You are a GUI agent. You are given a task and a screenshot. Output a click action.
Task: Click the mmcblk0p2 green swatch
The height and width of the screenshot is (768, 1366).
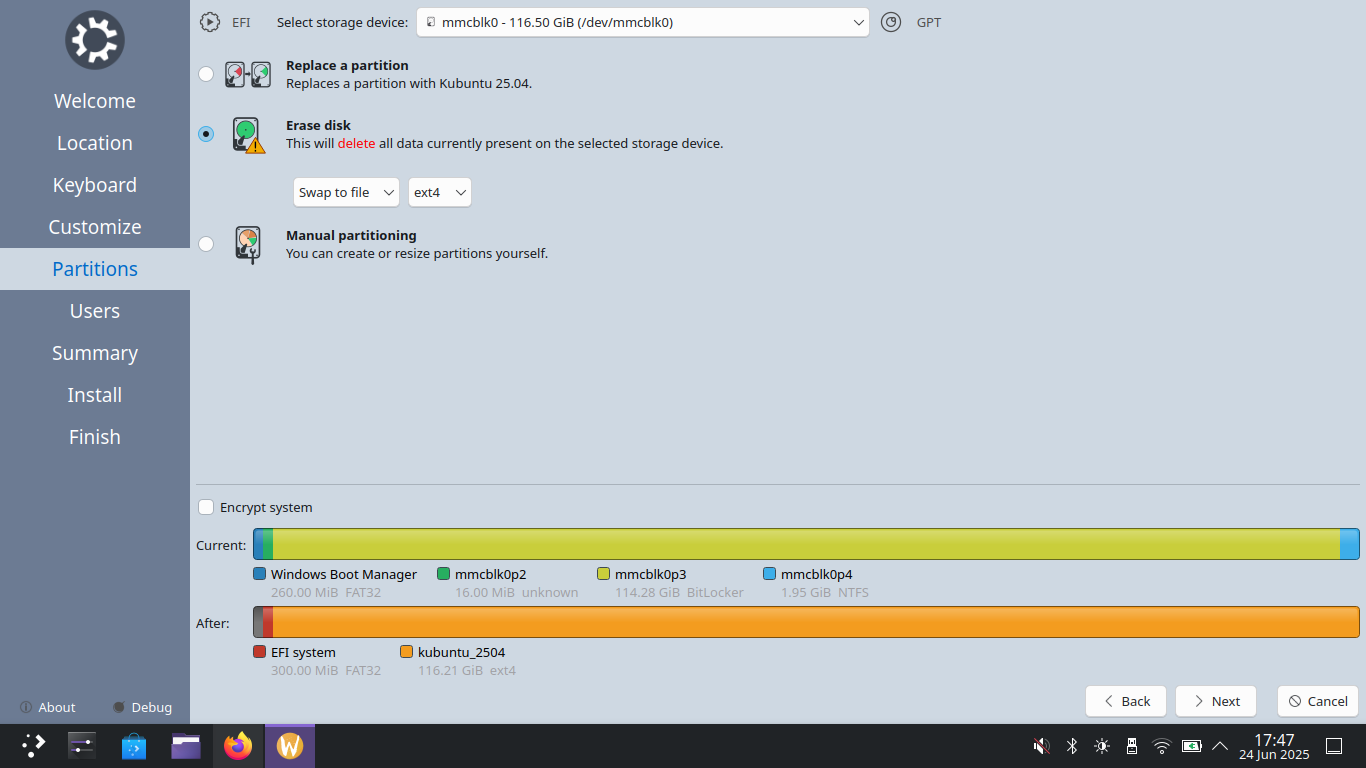[443, 574]
